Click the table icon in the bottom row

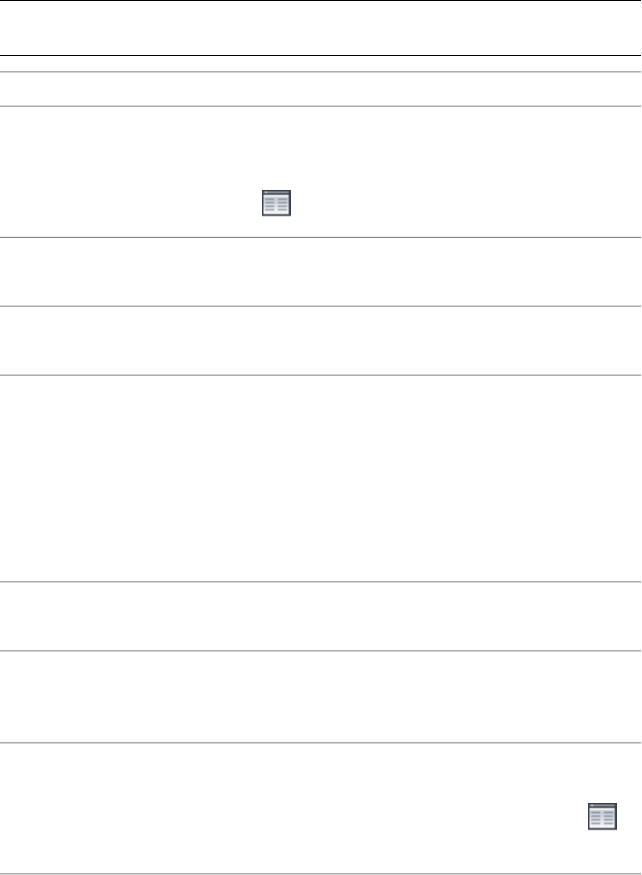[602, 816]
